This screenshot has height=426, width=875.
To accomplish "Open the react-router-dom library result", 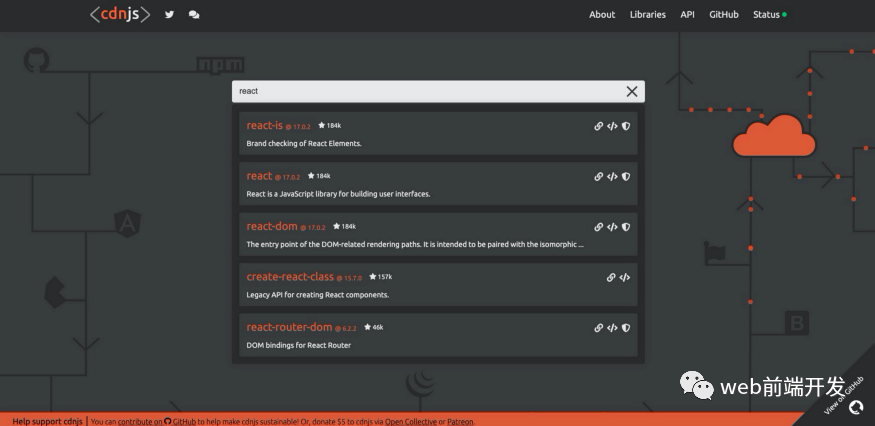I will pyautogui.click(x=290, y=327).
